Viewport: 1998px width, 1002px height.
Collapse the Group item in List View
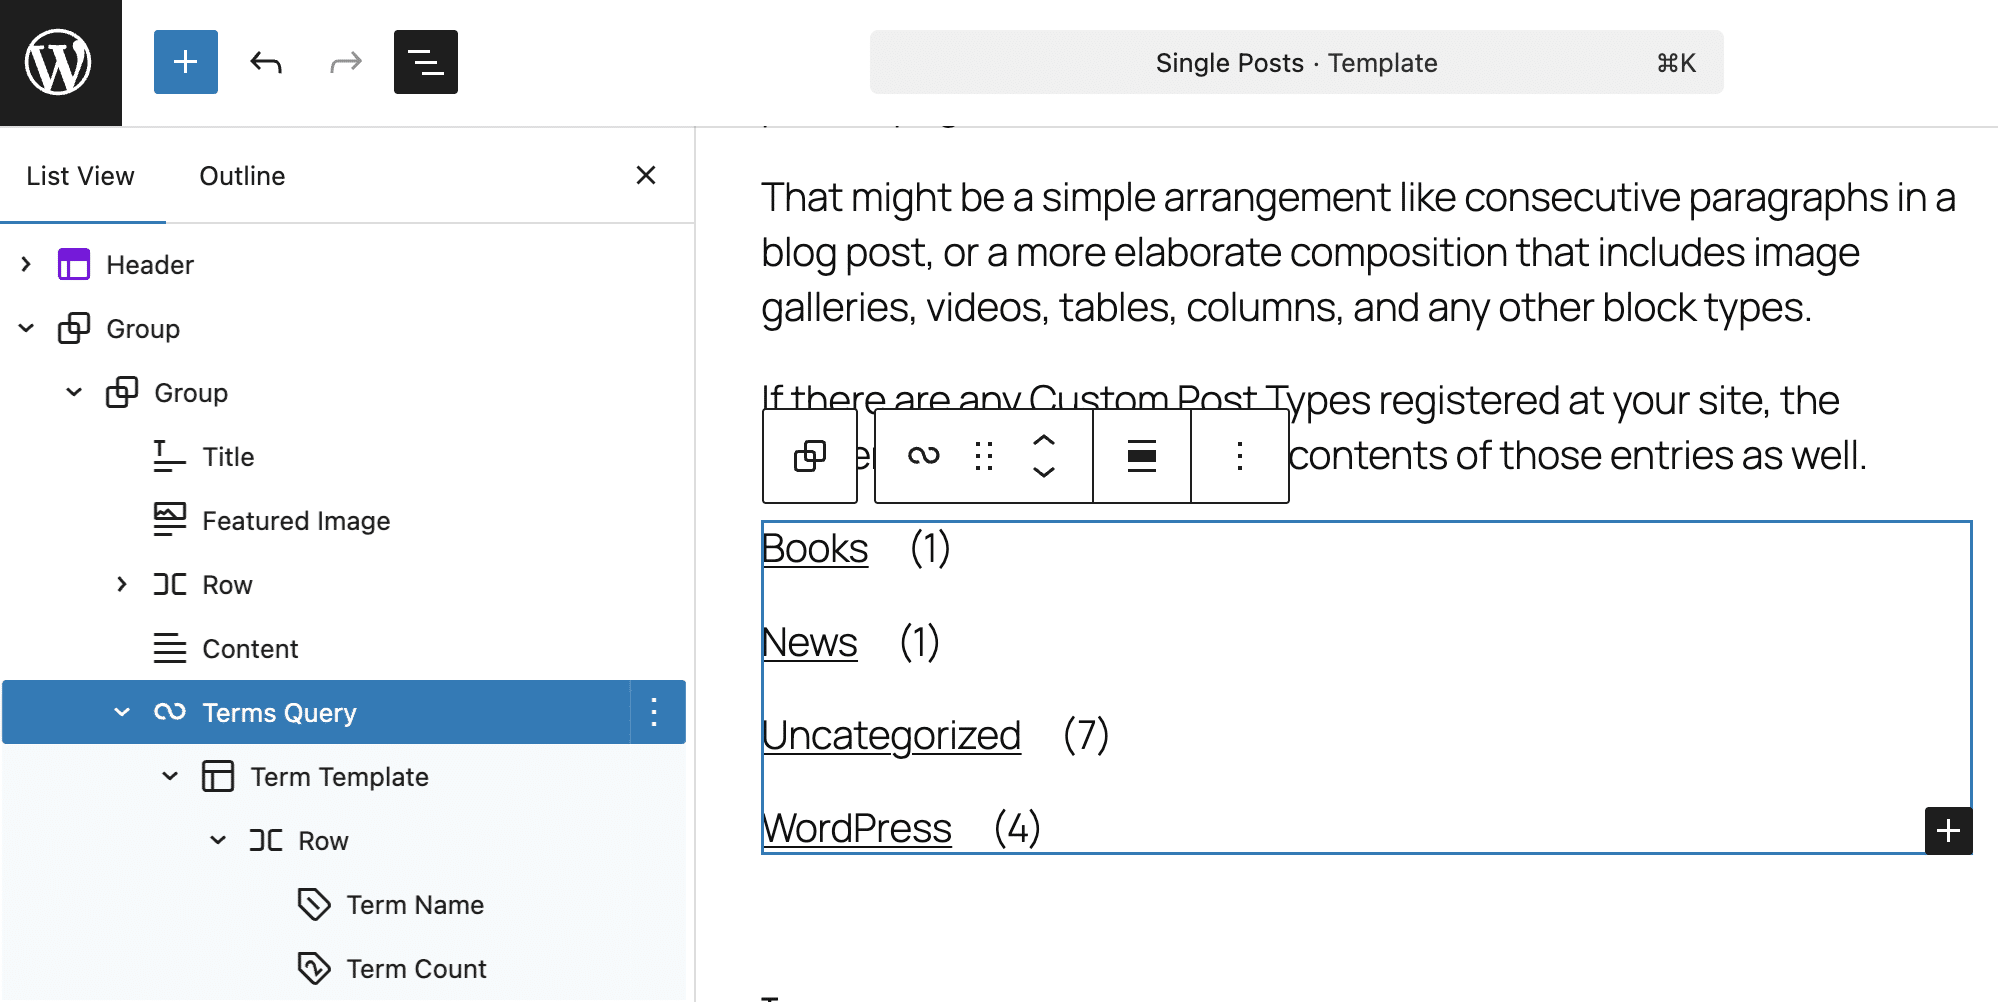[x=26, y=328]
